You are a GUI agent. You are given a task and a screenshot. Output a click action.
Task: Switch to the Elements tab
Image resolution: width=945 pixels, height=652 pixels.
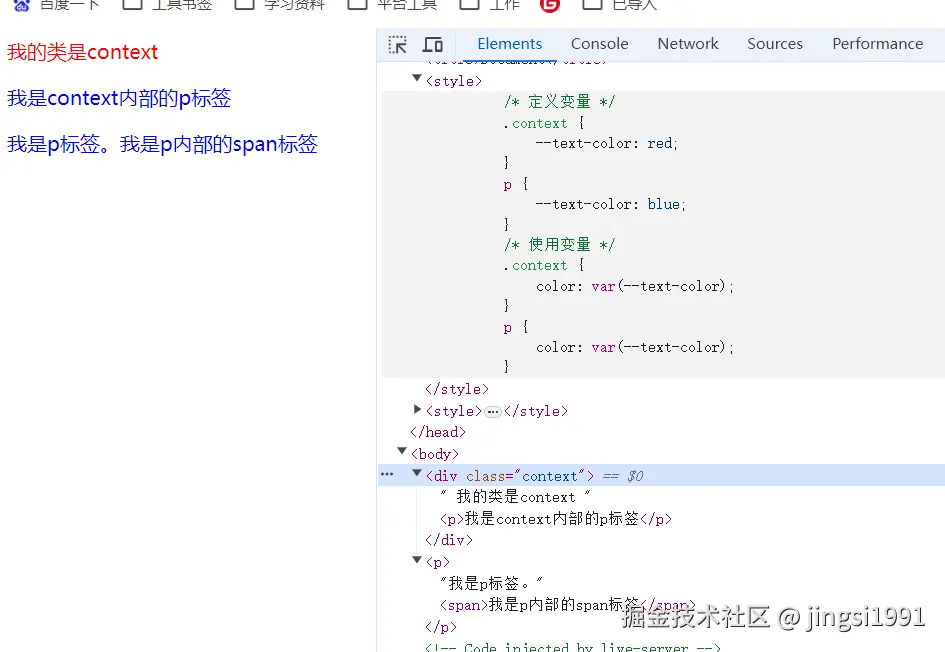(x=509, y=44)
